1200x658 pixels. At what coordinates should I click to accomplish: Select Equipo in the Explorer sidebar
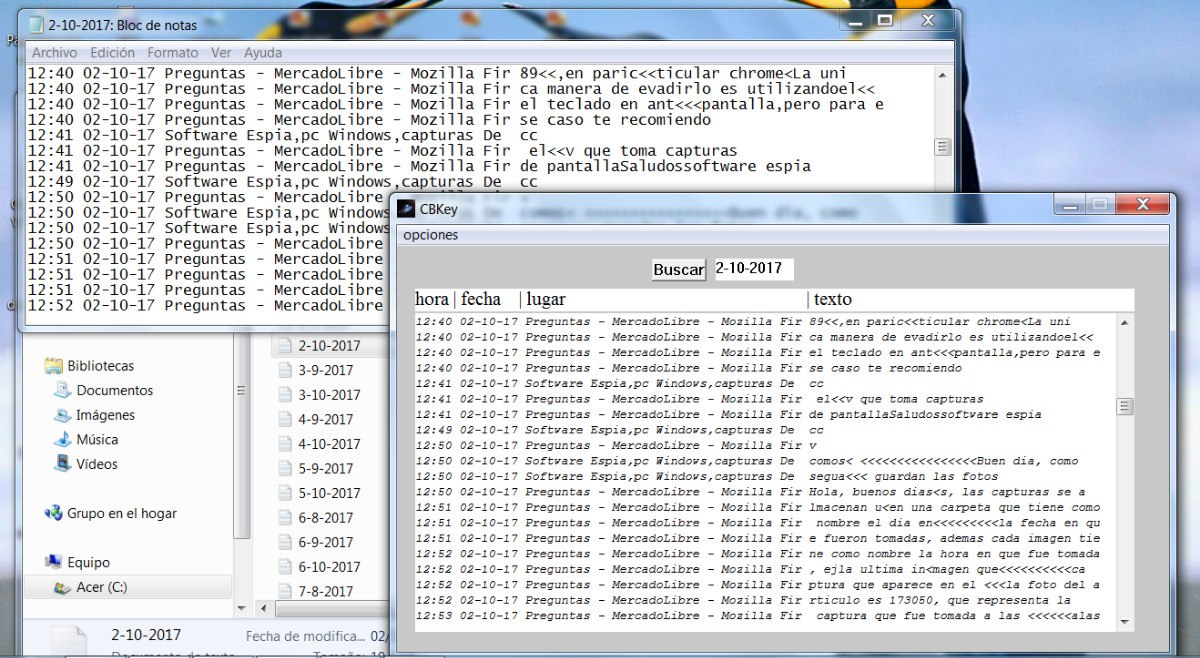pos(89,562)
